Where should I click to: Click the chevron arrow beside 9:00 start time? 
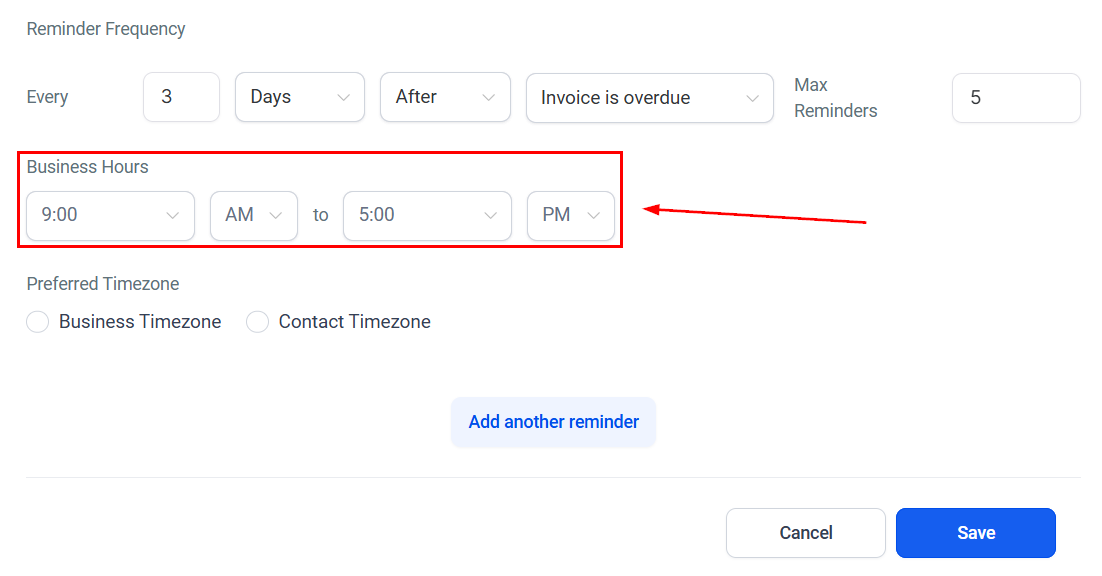[x=172, y=216]
